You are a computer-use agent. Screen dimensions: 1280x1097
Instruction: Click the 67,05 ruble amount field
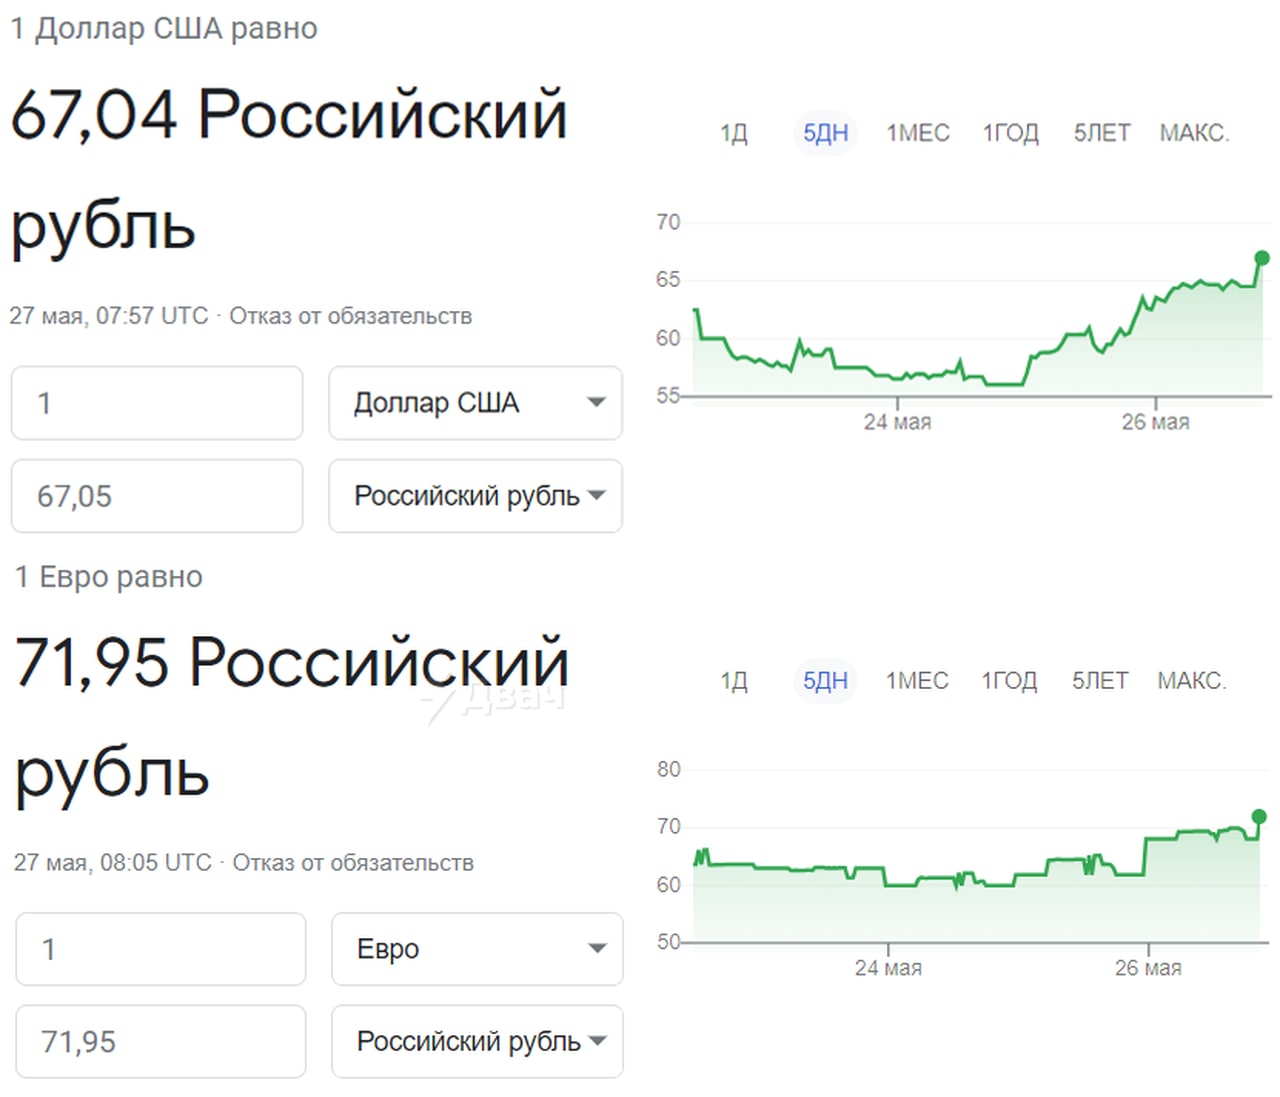[x=157, y=496]
